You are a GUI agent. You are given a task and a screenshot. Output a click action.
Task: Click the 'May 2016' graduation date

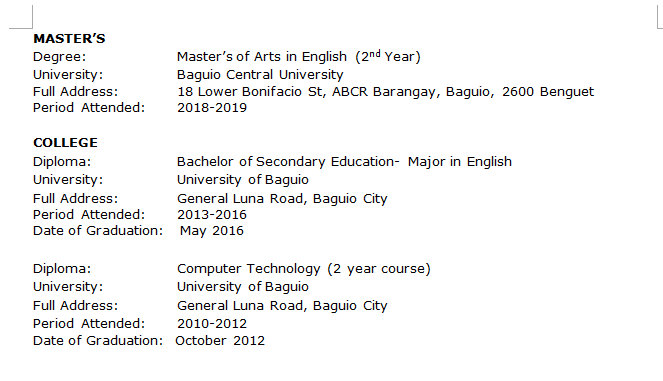coord(212,231)
